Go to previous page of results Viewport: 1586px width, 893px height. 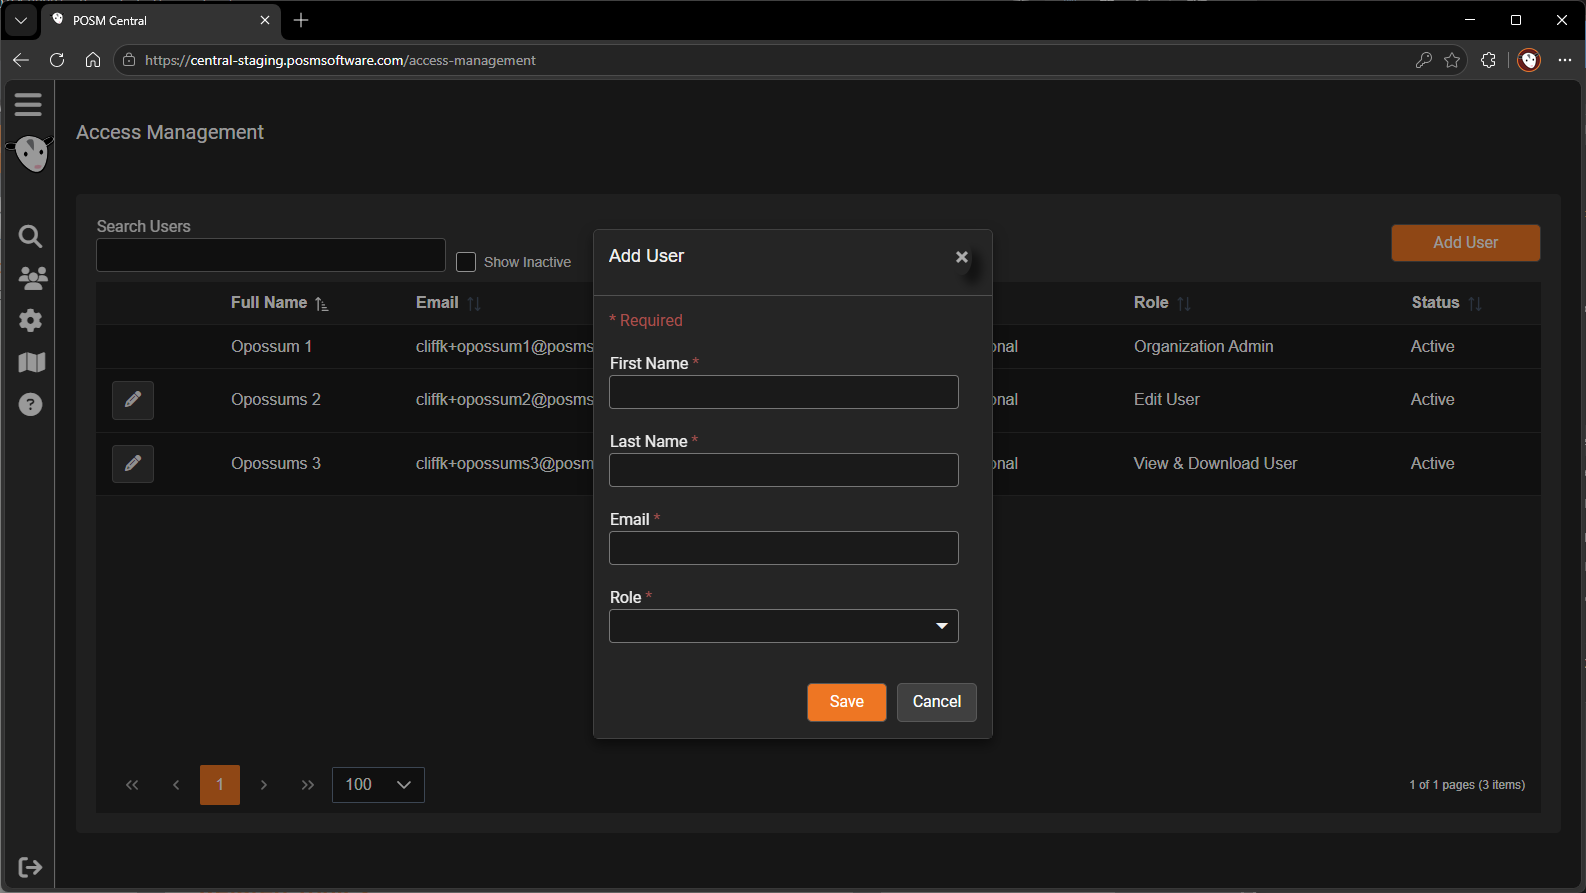[x=176, y=785]
